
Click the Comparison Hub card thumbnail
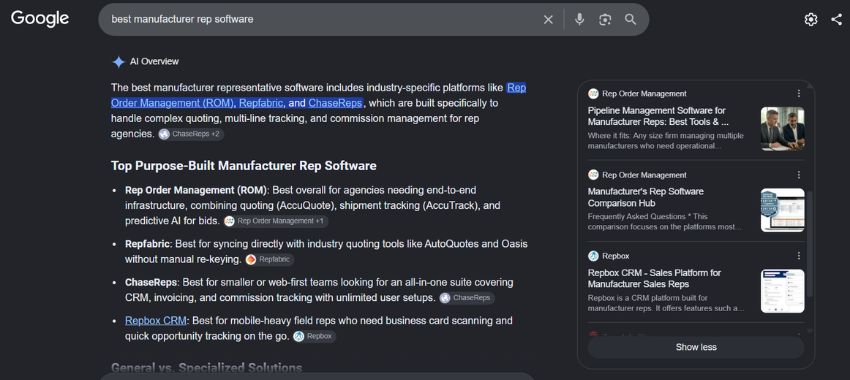[x=782, y=210]
